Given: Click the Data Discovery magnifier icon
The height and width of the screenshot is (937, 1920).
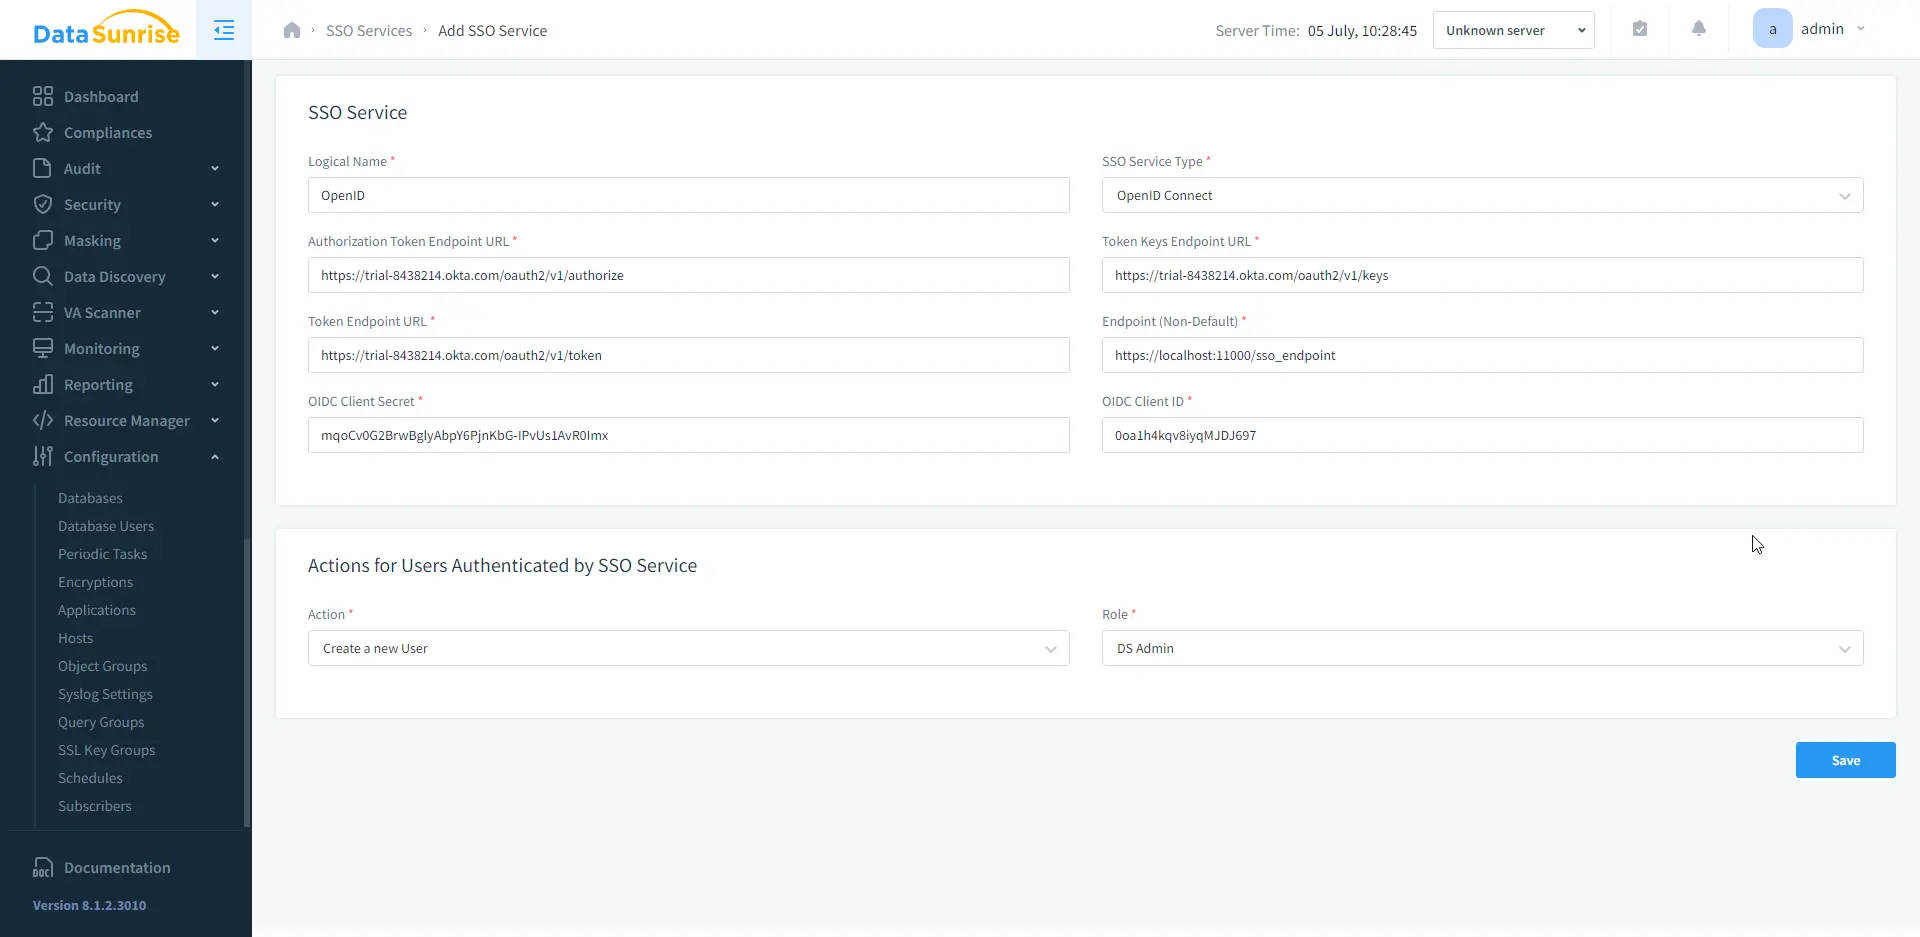Looking at the screenshot, I should tap(42, 277).
